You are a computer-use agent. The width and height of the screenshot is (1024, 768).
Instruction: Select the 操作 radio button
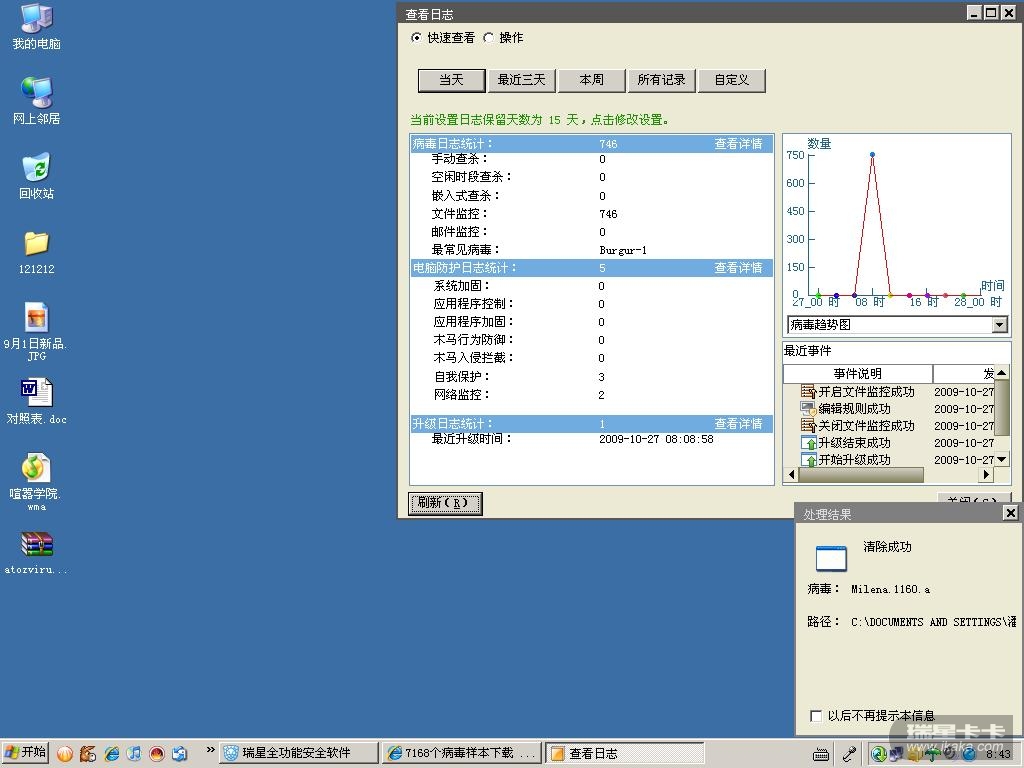(x=489, y=38)
